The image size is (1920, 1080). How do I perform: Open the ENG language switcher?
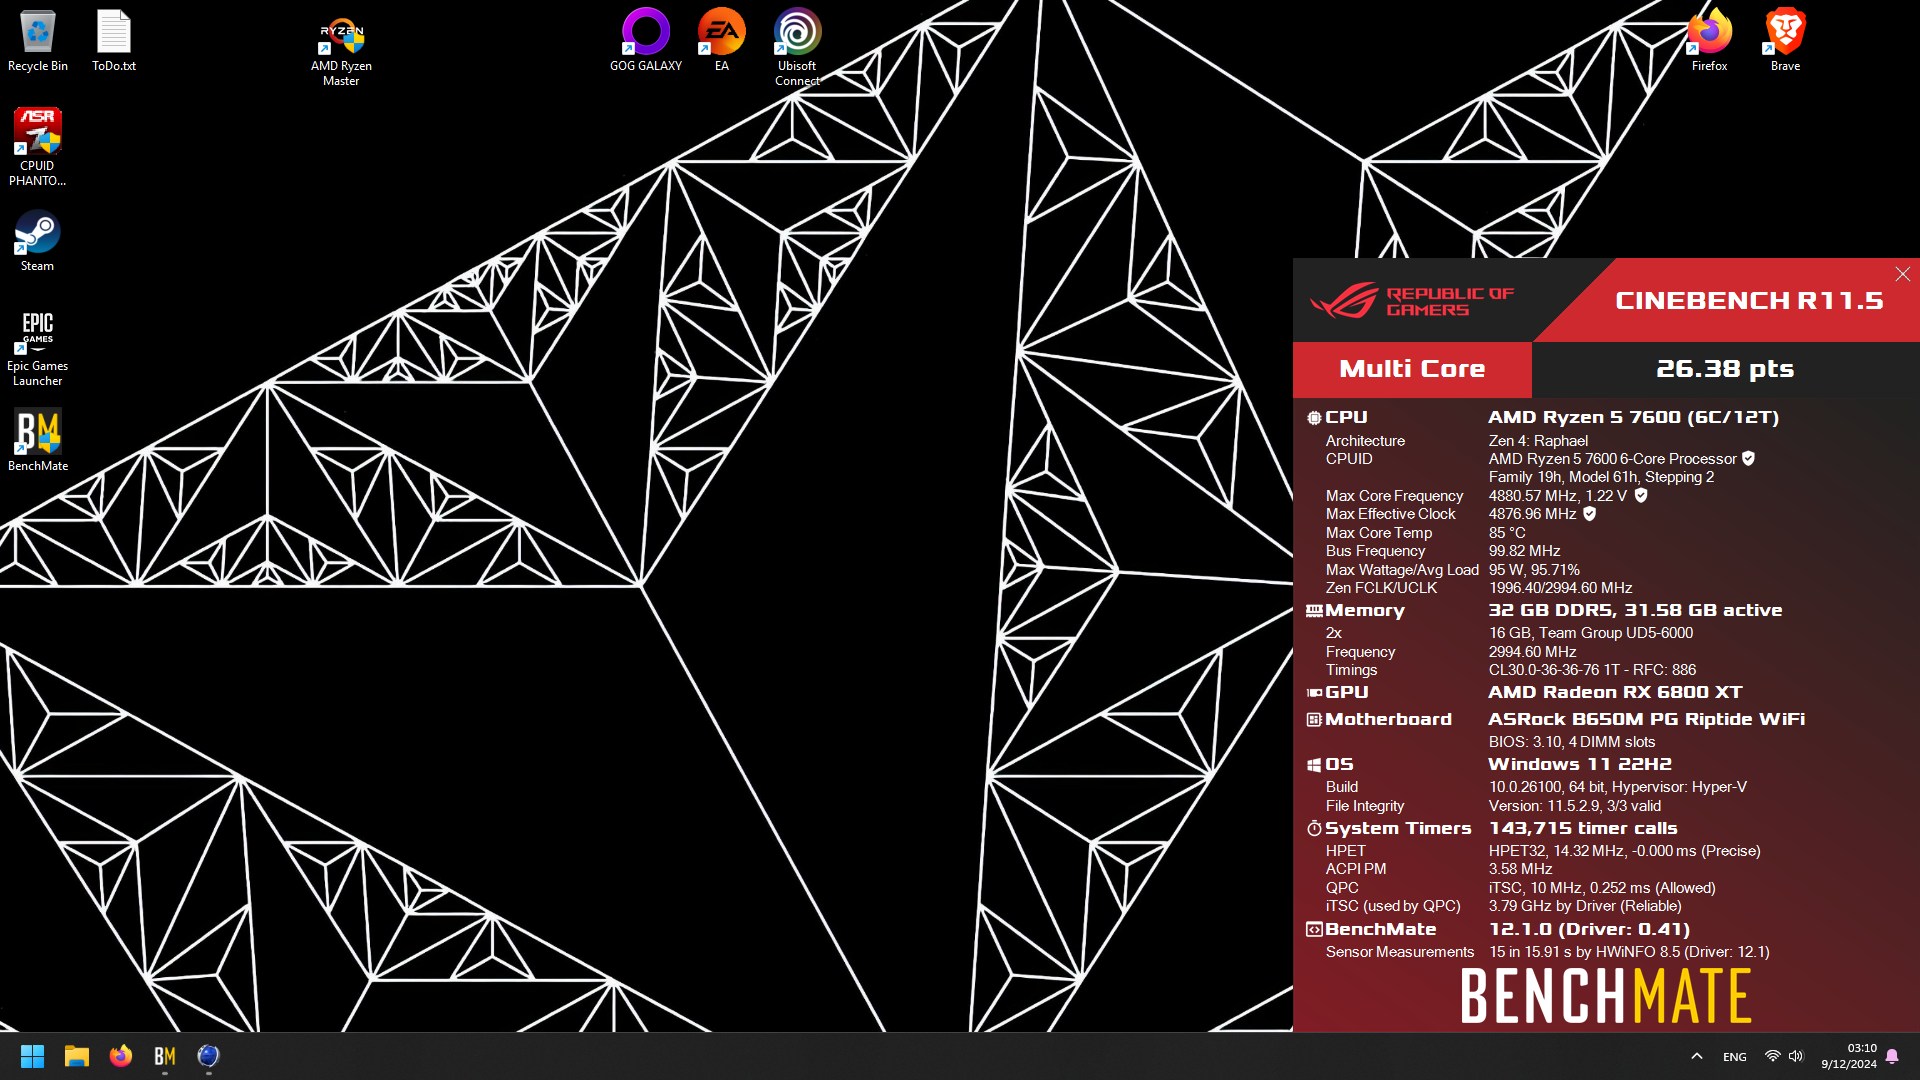[1735, 1057]
